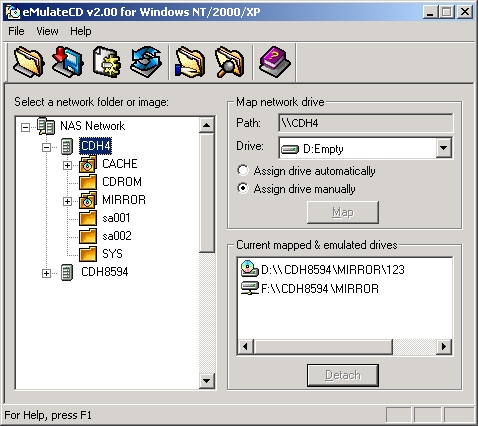Viewport: 478px width, 426px height.
Task: Click the Map button
Action: [343, 212]
